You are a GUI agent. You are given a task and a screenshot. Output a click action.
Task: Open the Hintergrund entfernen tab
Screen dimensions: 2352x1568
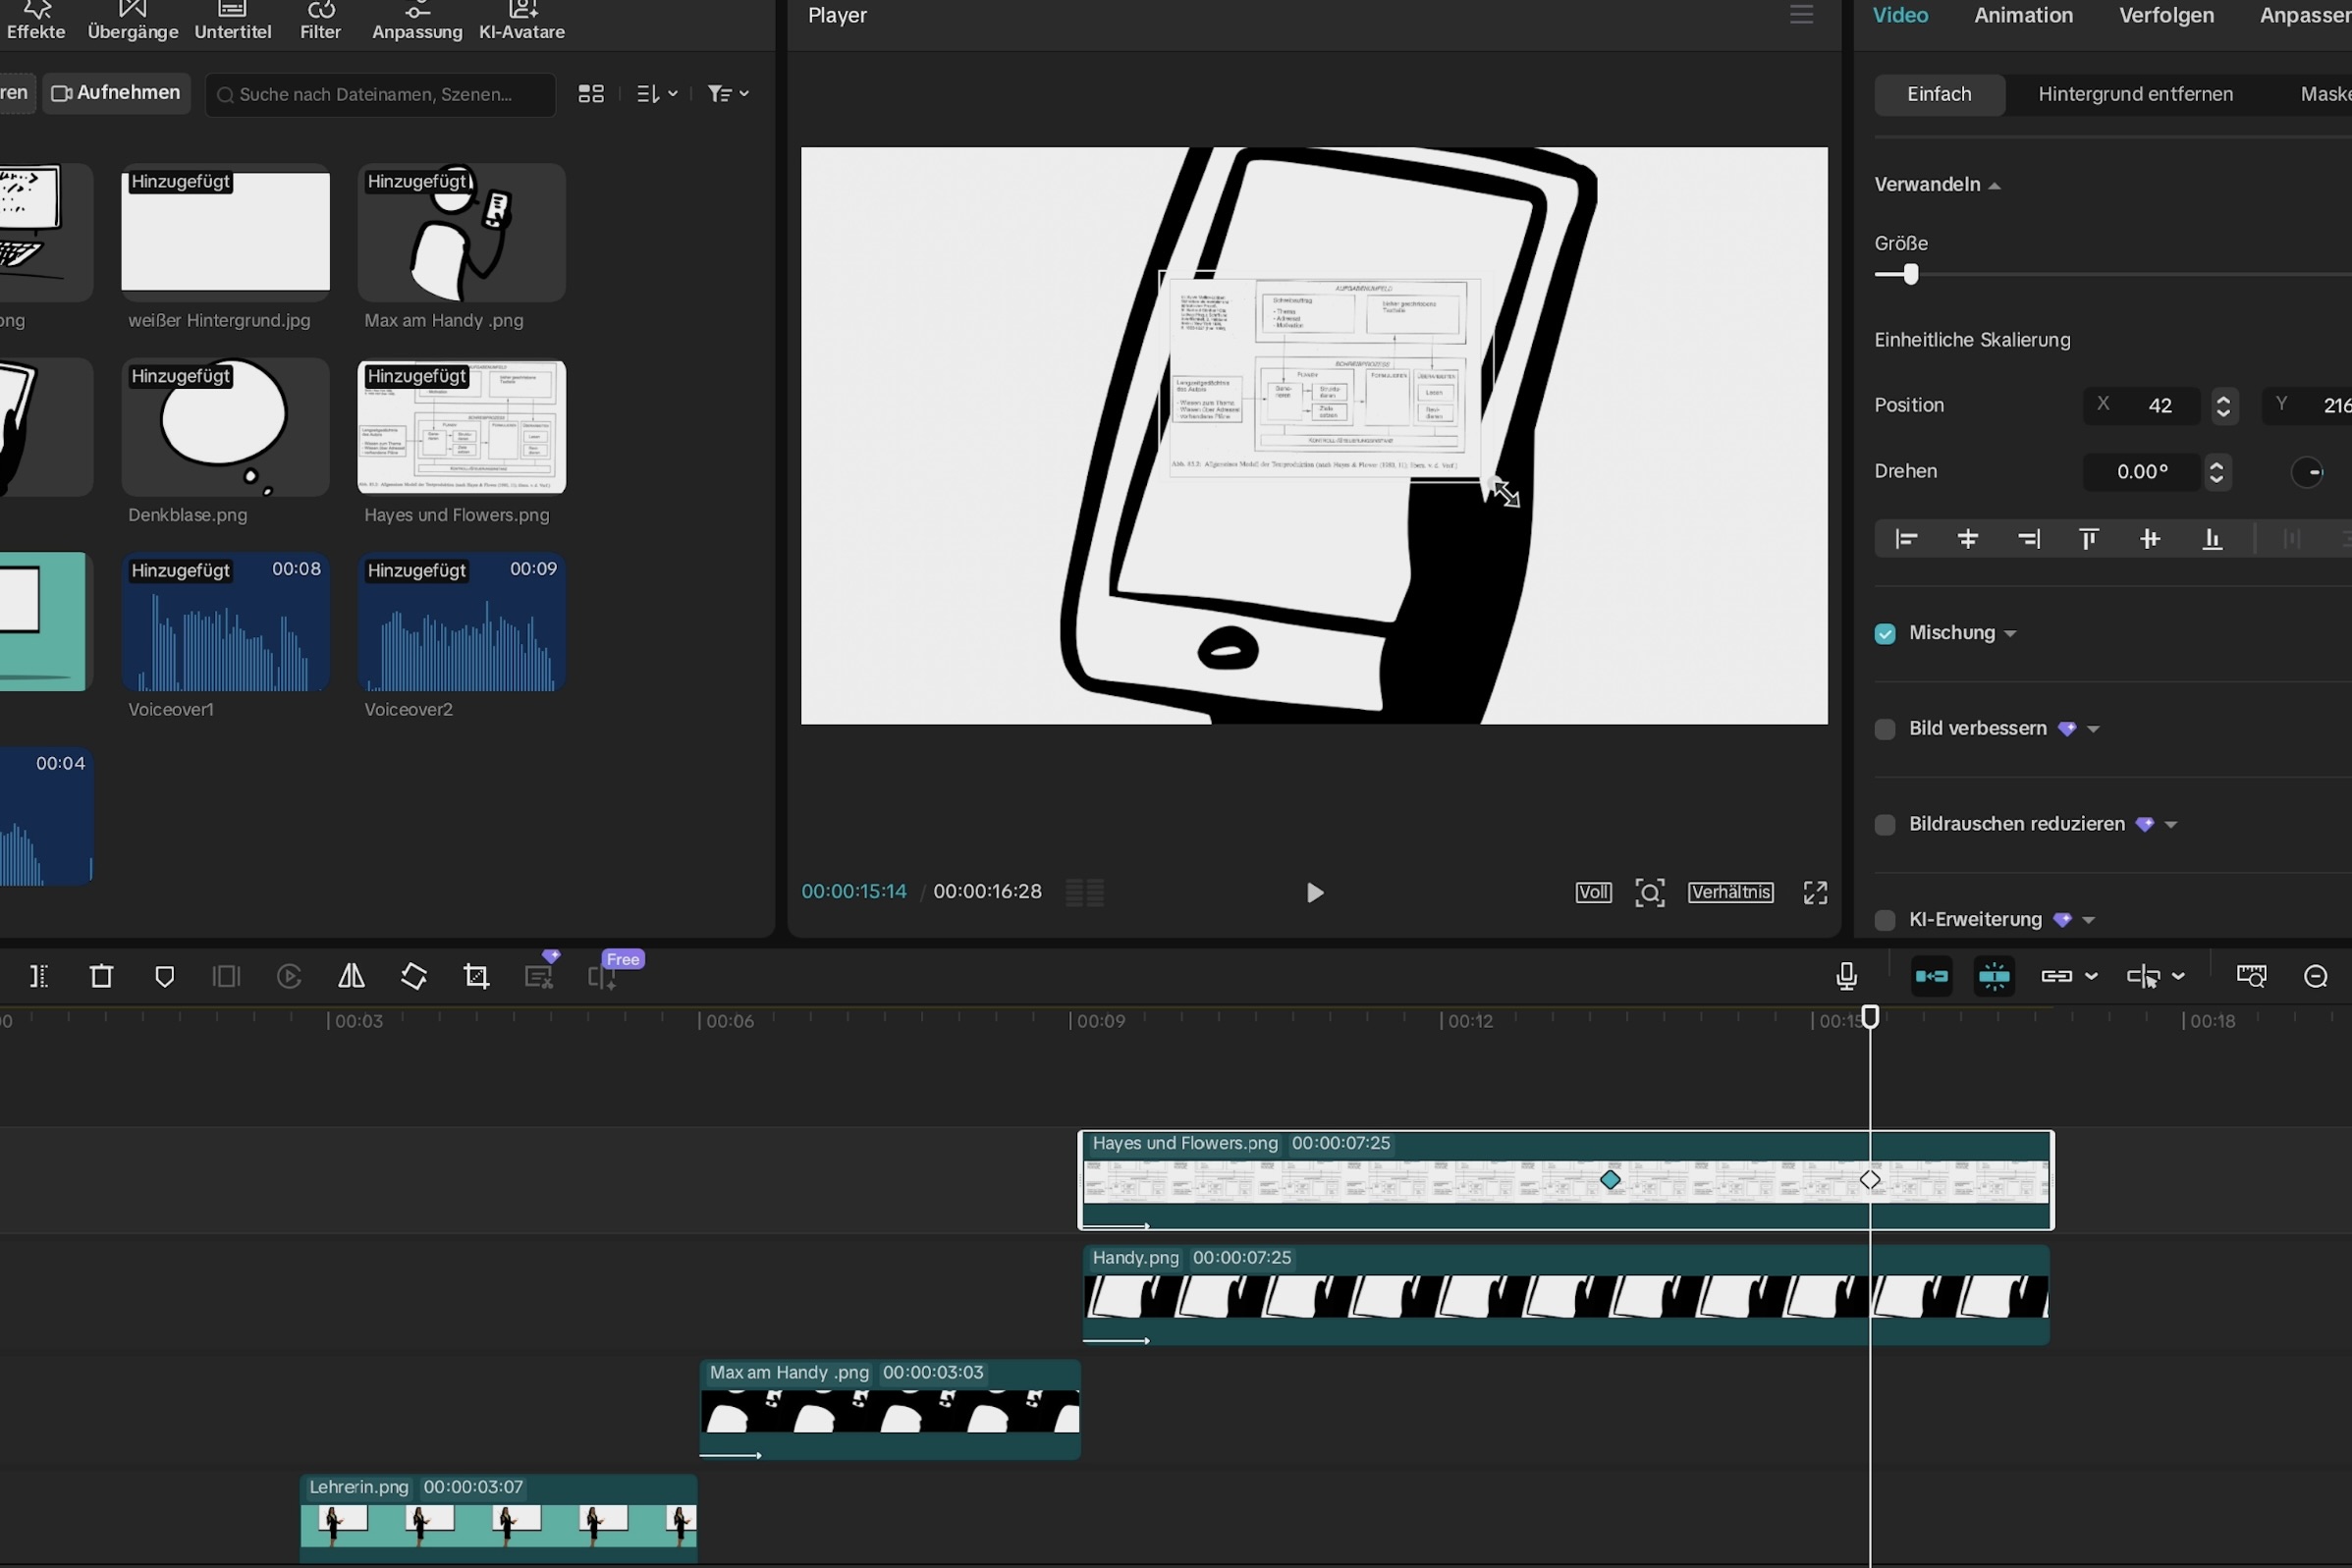pyautogui.click(x=2135, y=94)
